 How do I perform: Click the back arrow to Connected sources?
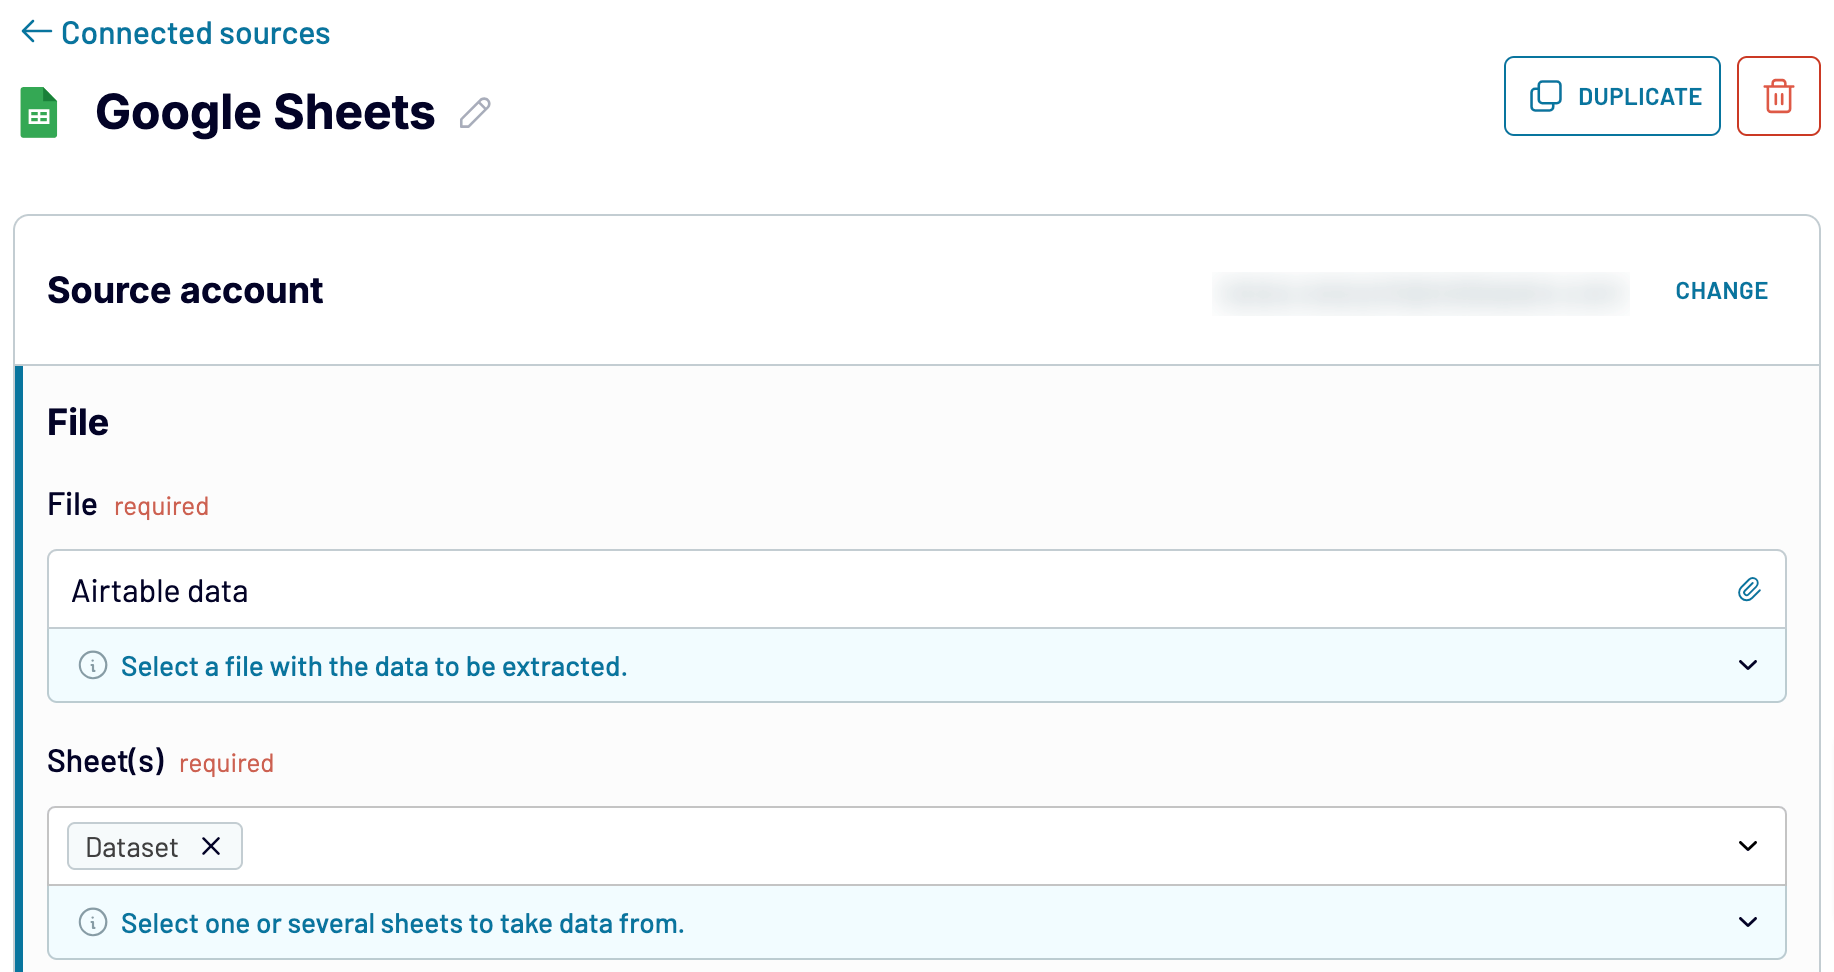point(36,32)
